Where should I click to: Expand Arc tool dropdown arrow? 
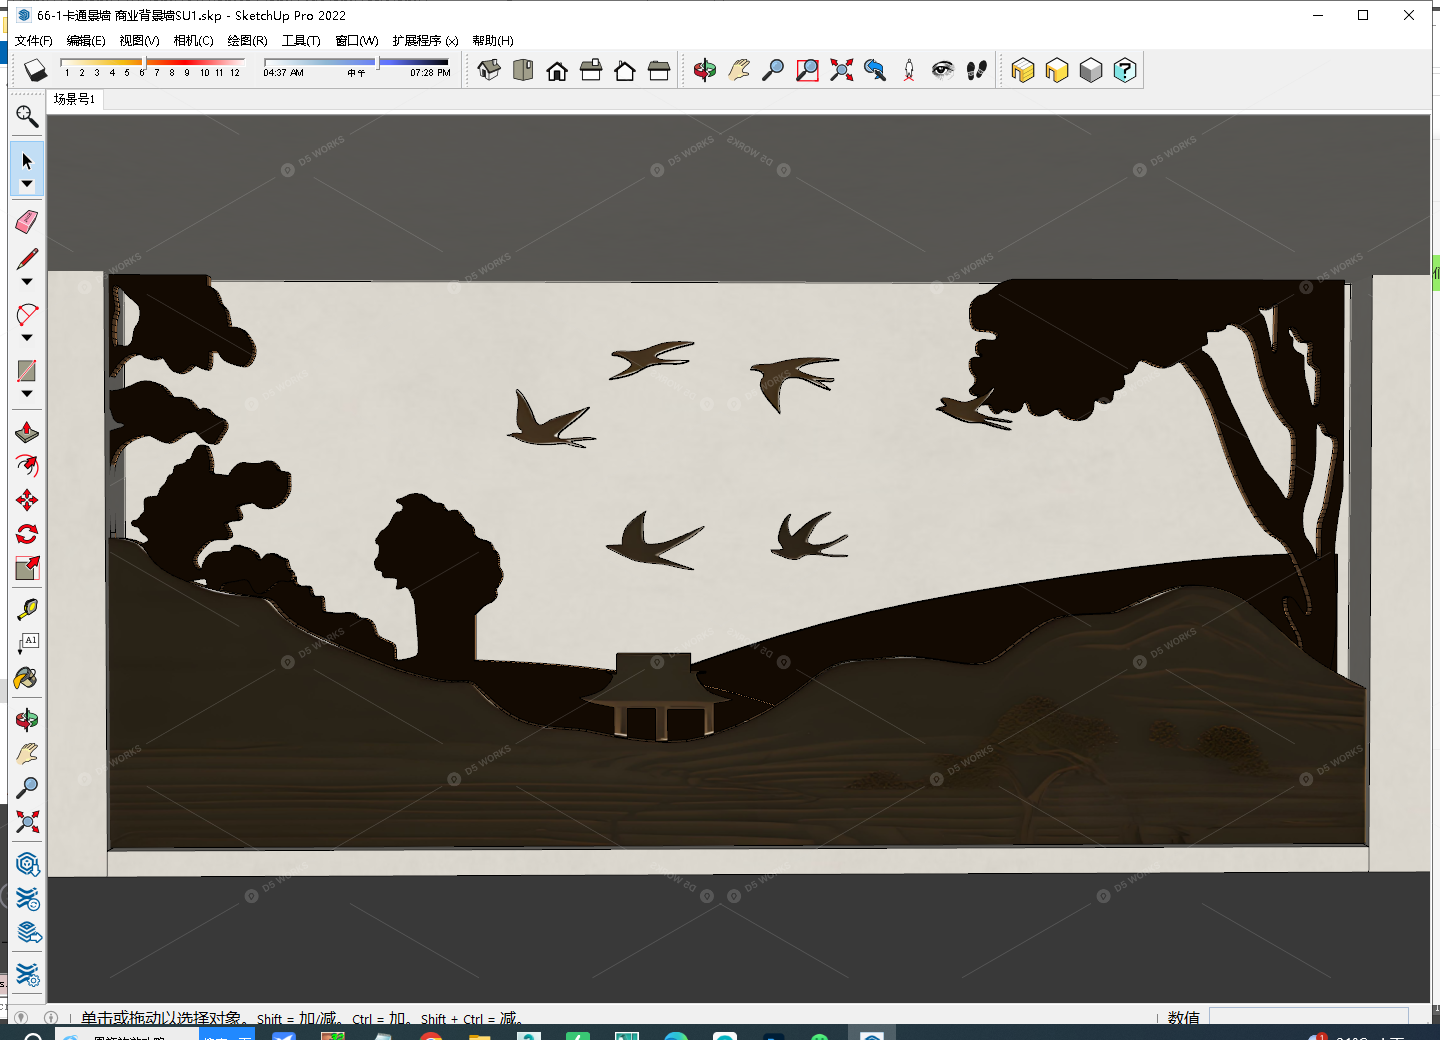coord(27,338)
